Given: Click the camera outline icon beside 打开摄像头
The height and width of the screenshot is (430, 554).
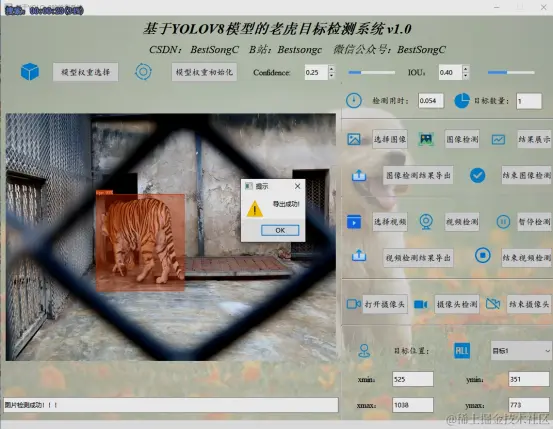Looking at the screenshot, I should coord(354,304).
